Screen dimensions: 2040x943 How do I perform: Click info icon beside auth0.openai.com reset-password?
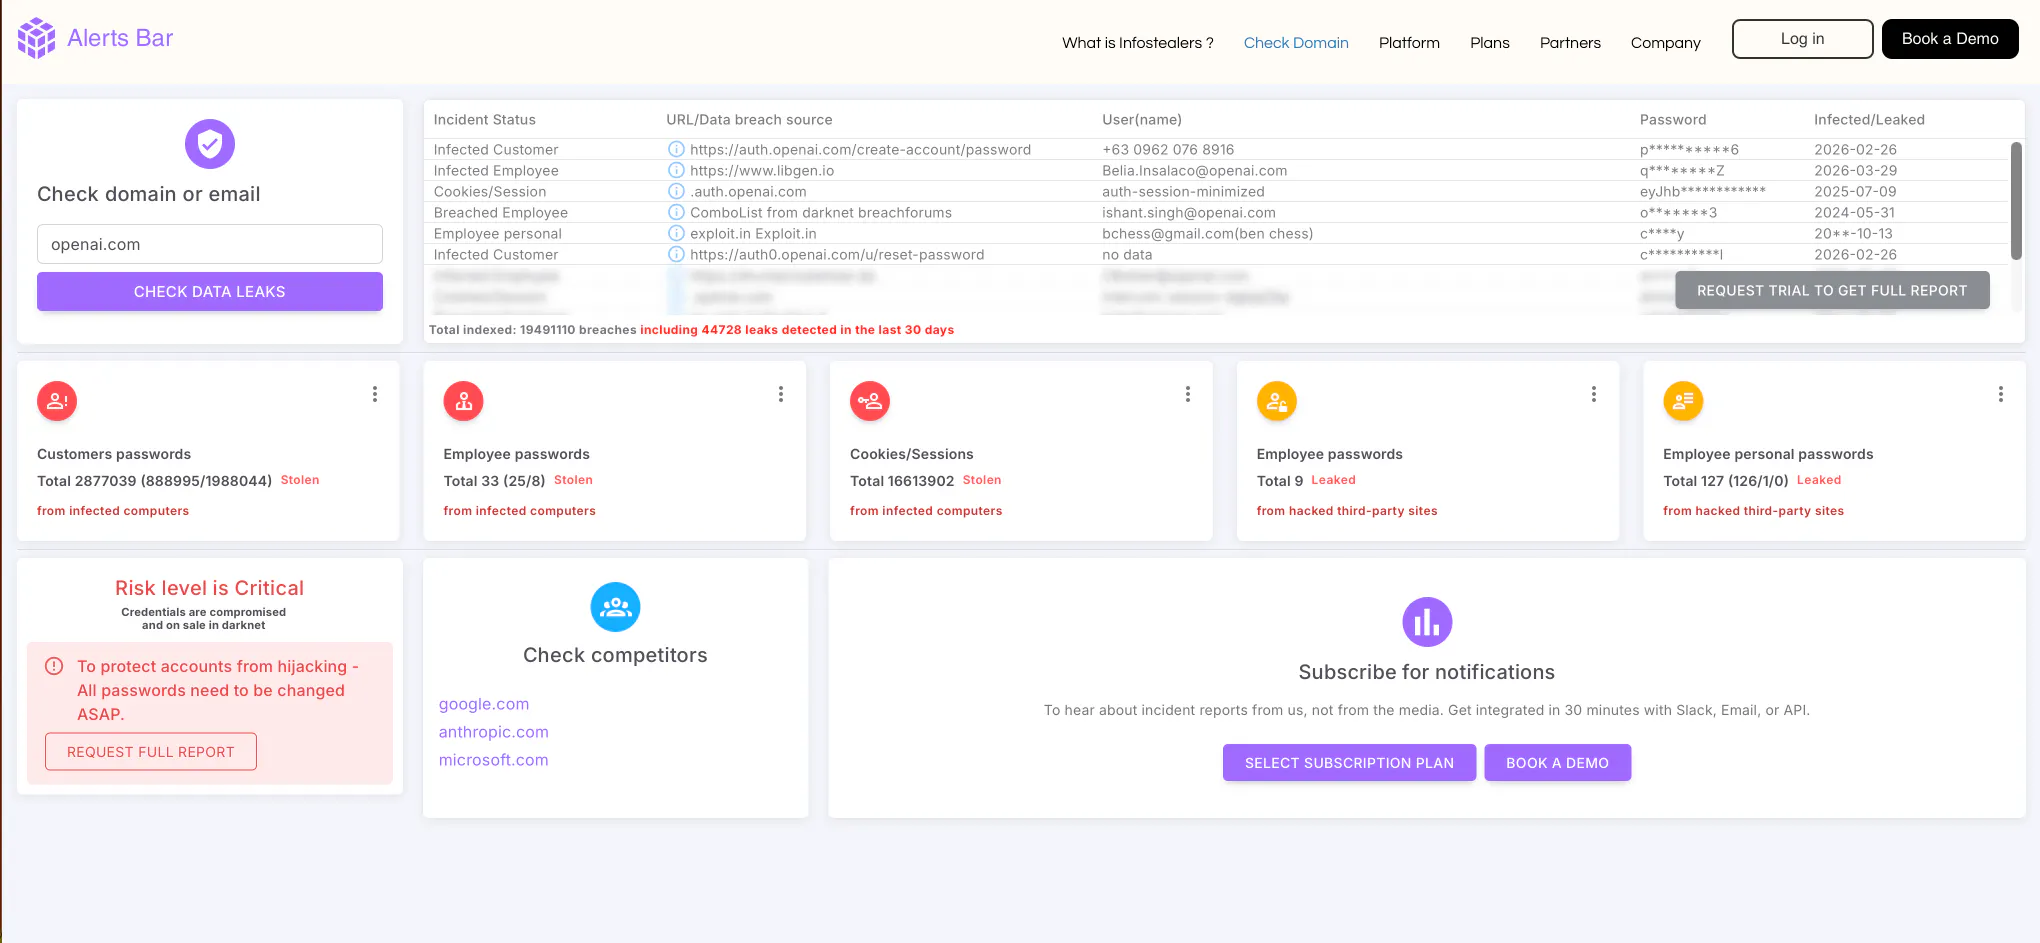click(x=676, y=254)
